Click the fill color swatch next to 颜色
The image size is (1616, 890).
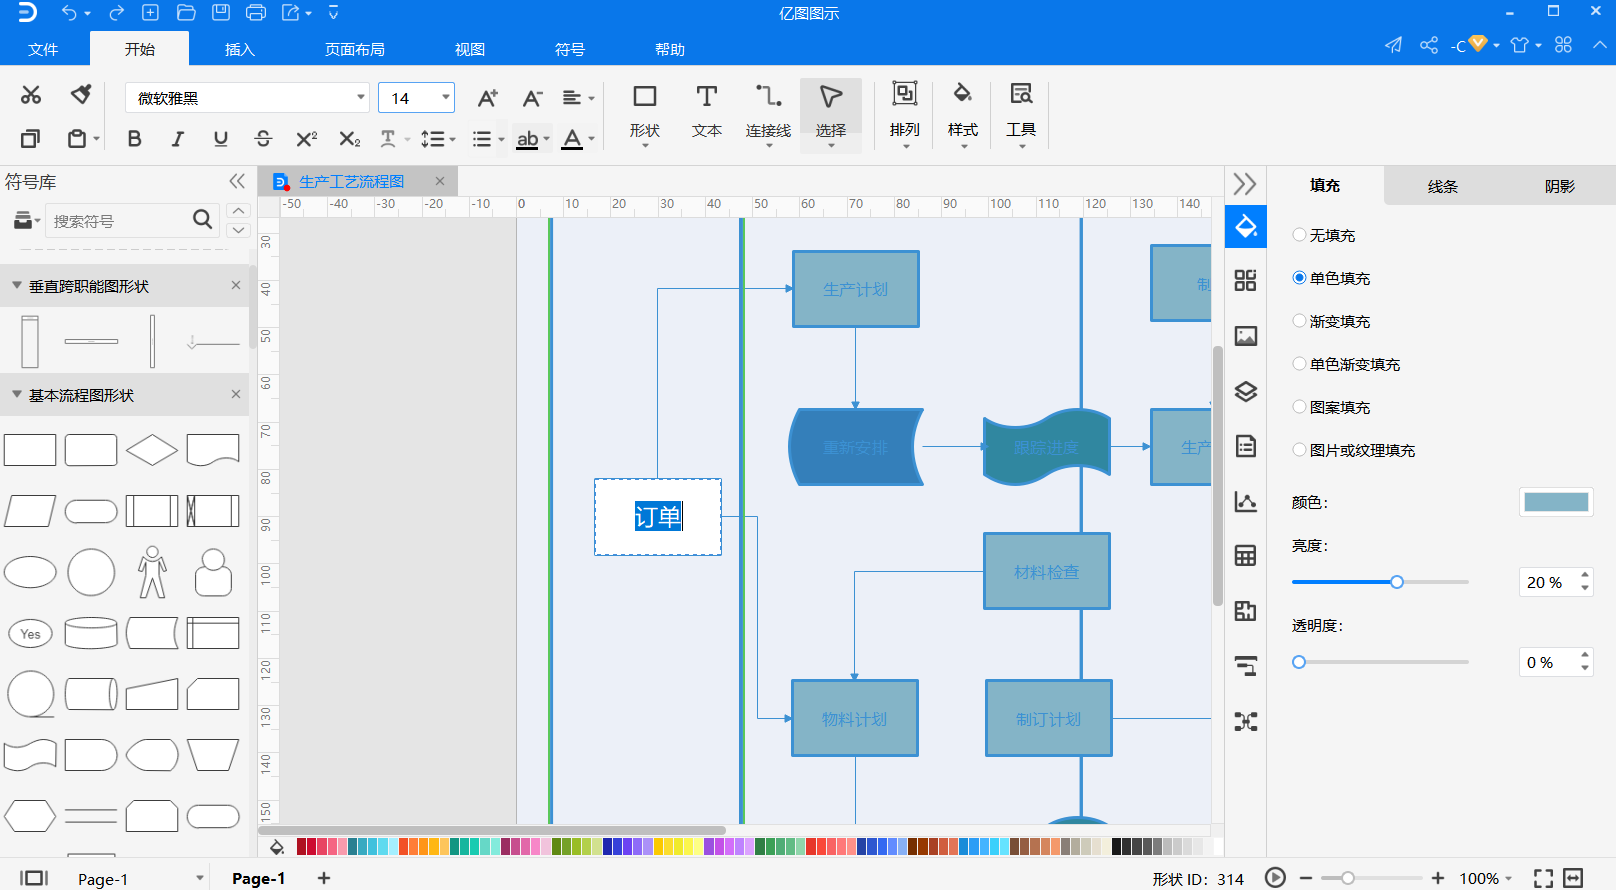tap(1556, 502)
